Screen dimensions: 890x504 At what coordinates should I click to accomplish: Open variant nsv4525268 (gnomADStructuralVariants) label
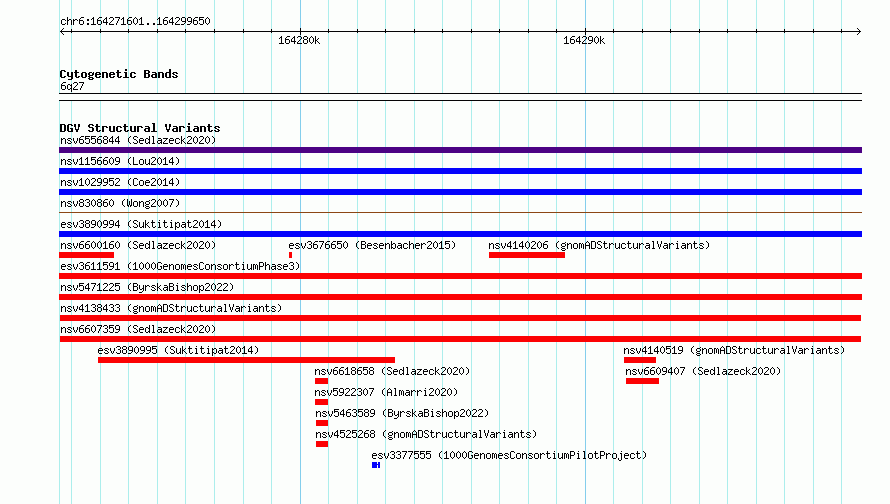coord(426,434)
